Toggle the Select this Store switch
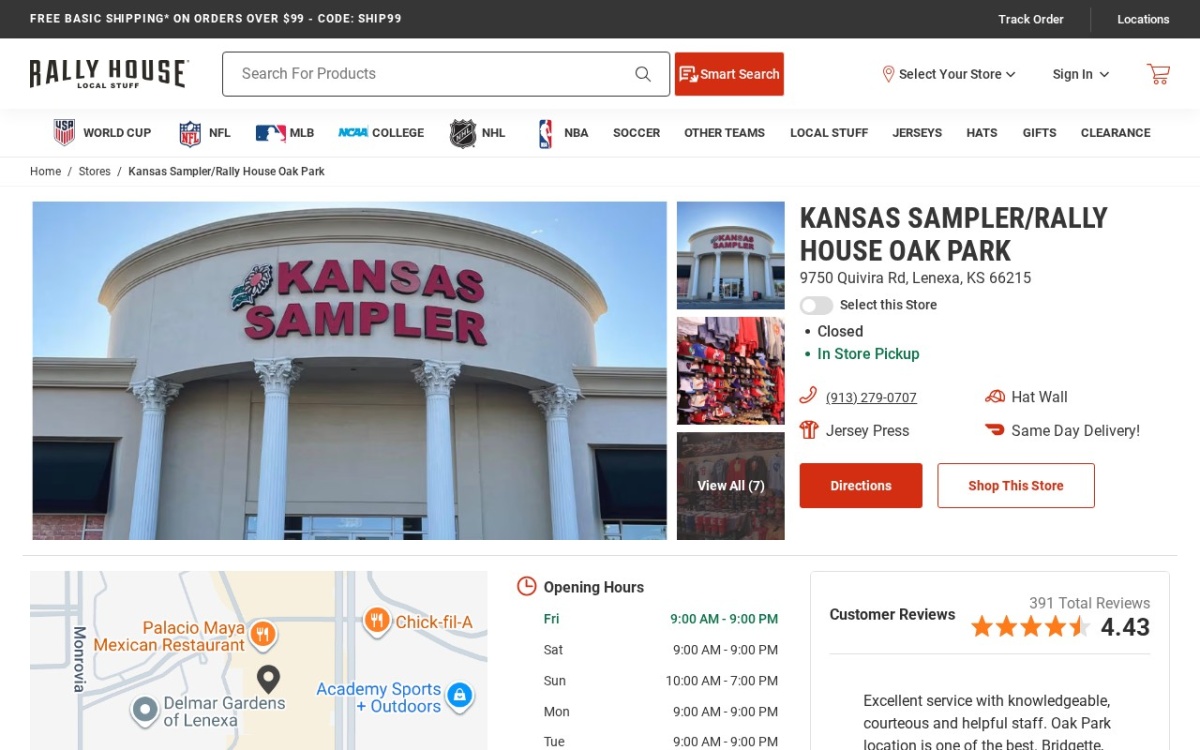1200x750 pixels. [x=816, y=305]
